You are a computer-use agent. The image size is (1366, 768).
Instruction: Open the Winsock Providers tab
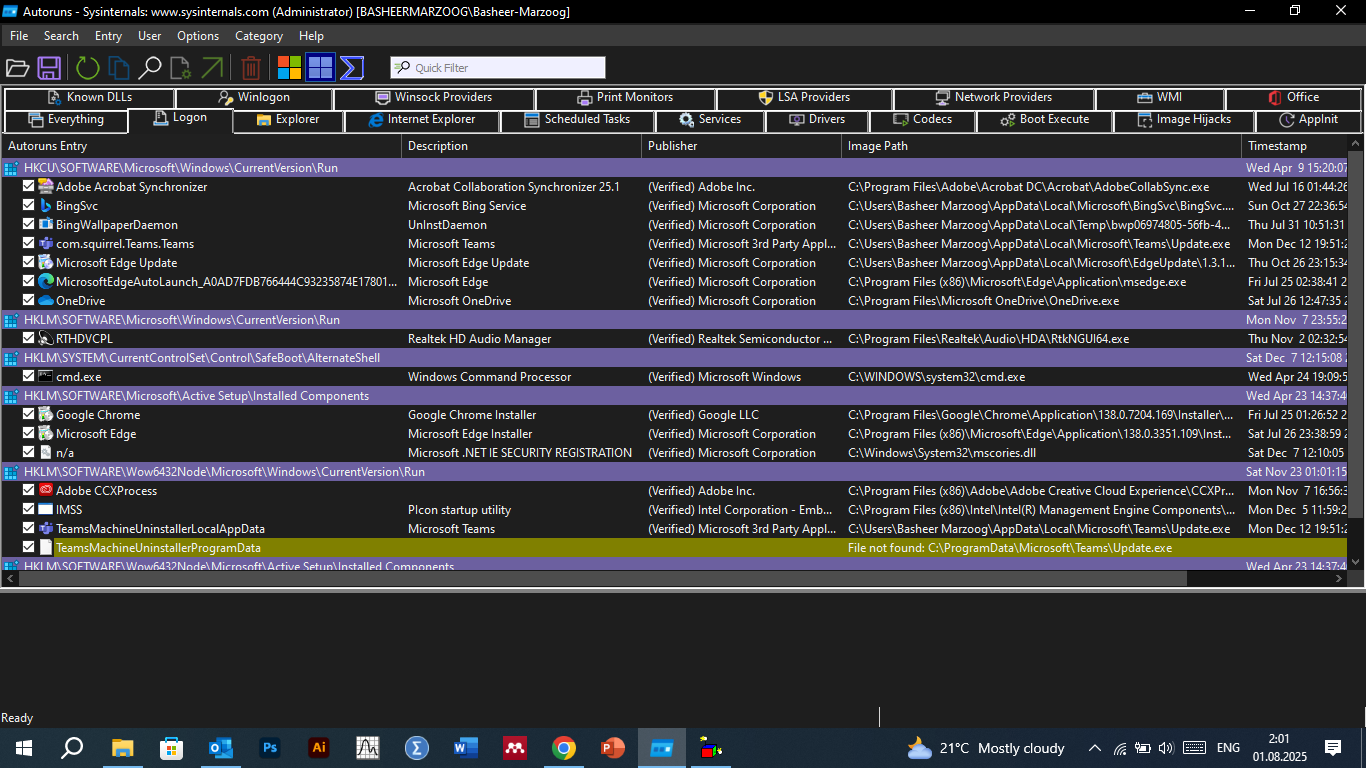434,98
